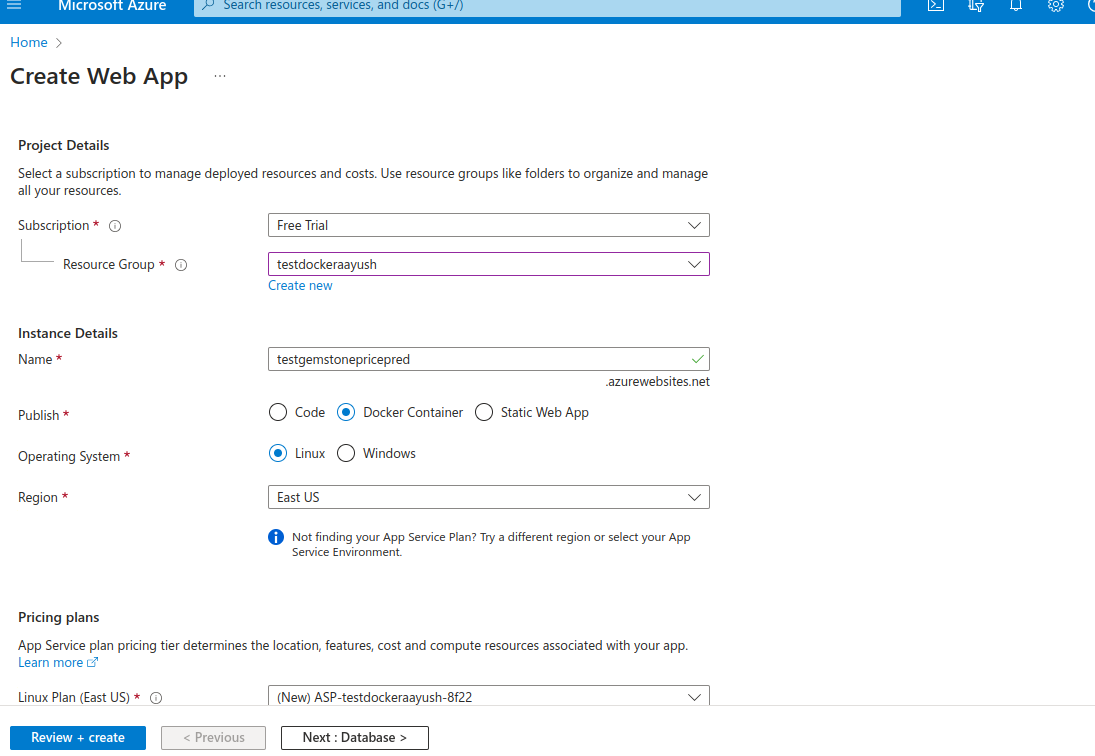The width and height of the screenshot is (1095, 756).
Task: Open the ellipsis menu beside Create Web App
Action: 220,76
